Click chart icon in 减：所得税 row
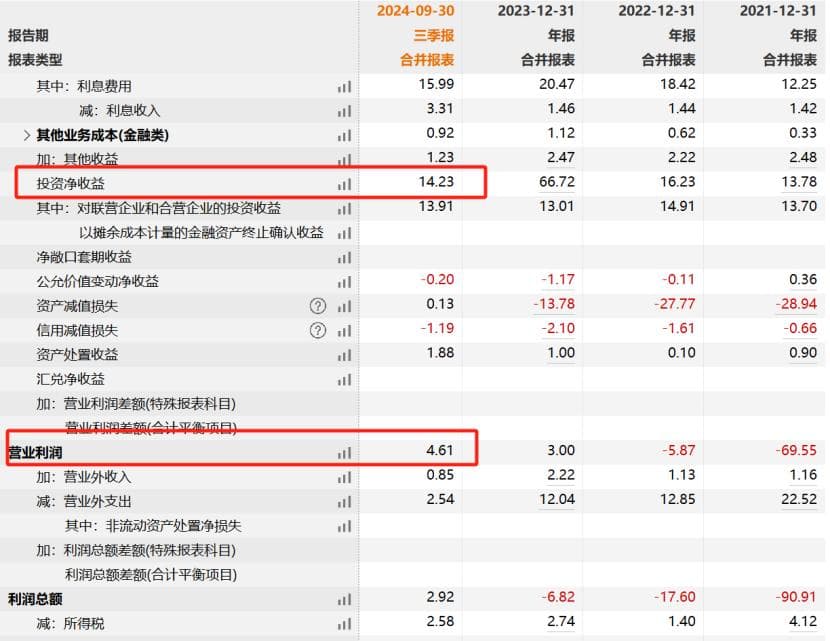This screenshot has width=830, height=641. click(344, 624)
